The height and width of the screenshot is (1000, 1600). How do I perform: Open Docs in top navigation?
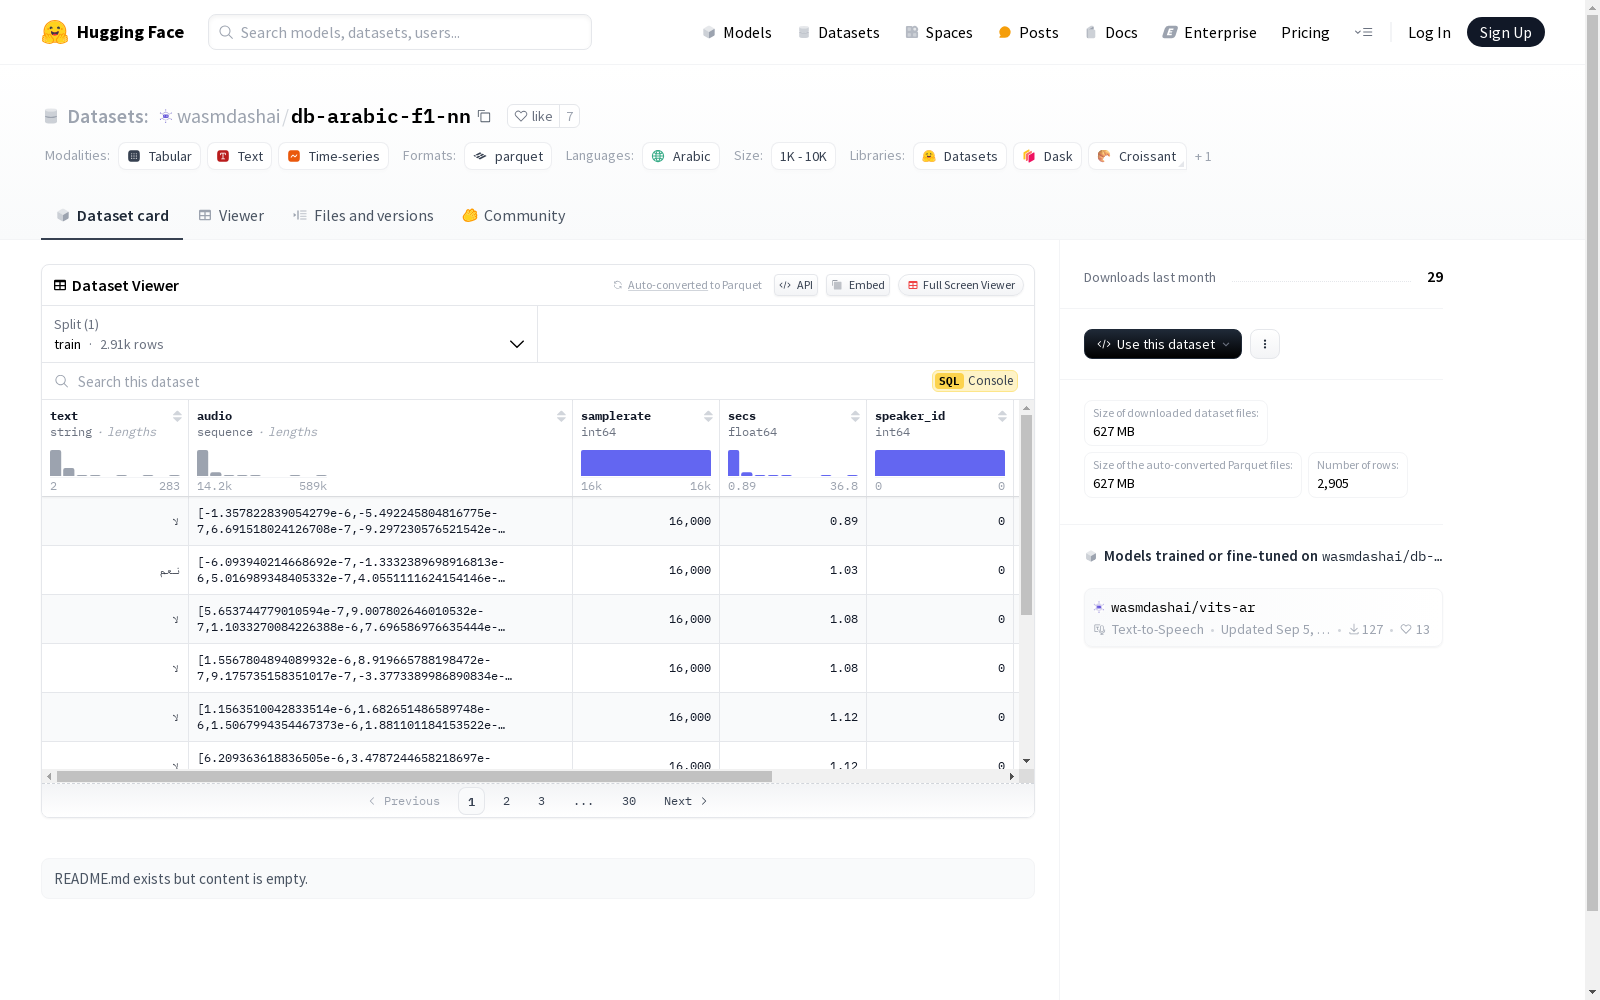click(1111, 32)
